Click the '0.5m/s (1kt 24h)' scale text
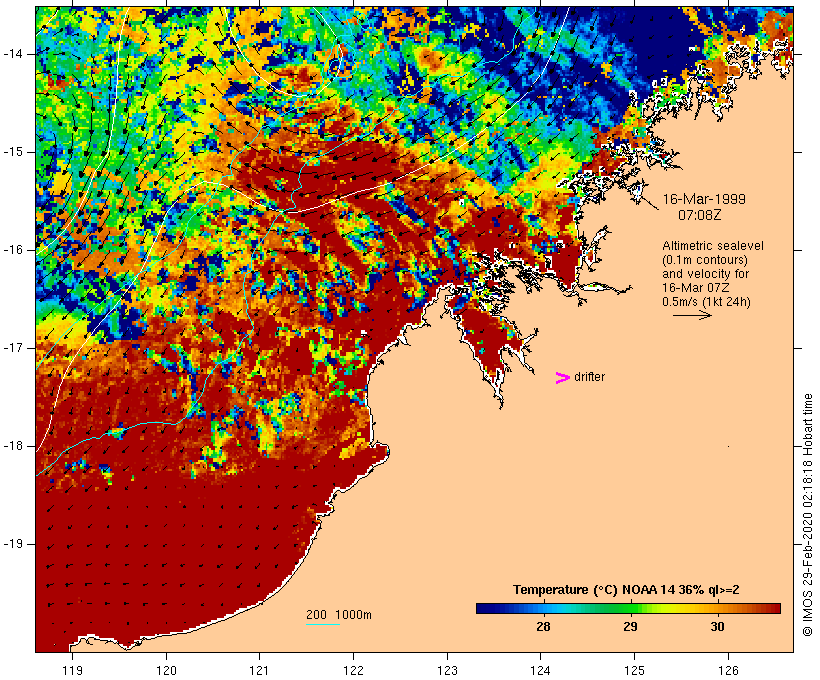Image resolution: width=820 pixels, height=680 pixels. (706, 302)
